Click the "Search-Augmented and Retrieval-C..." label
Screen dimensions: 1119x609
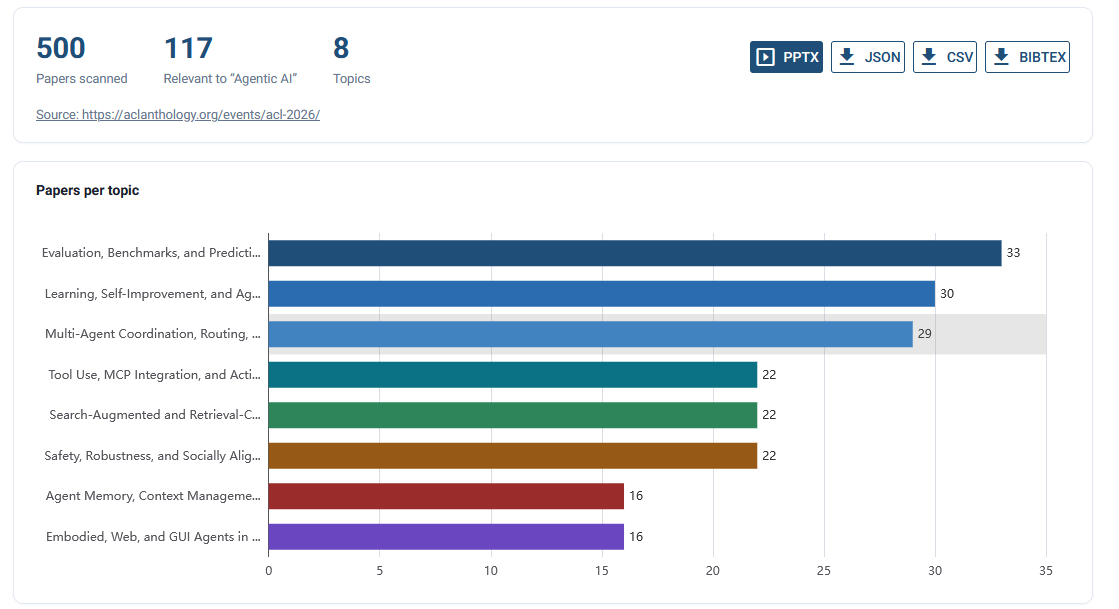(155, 415)
